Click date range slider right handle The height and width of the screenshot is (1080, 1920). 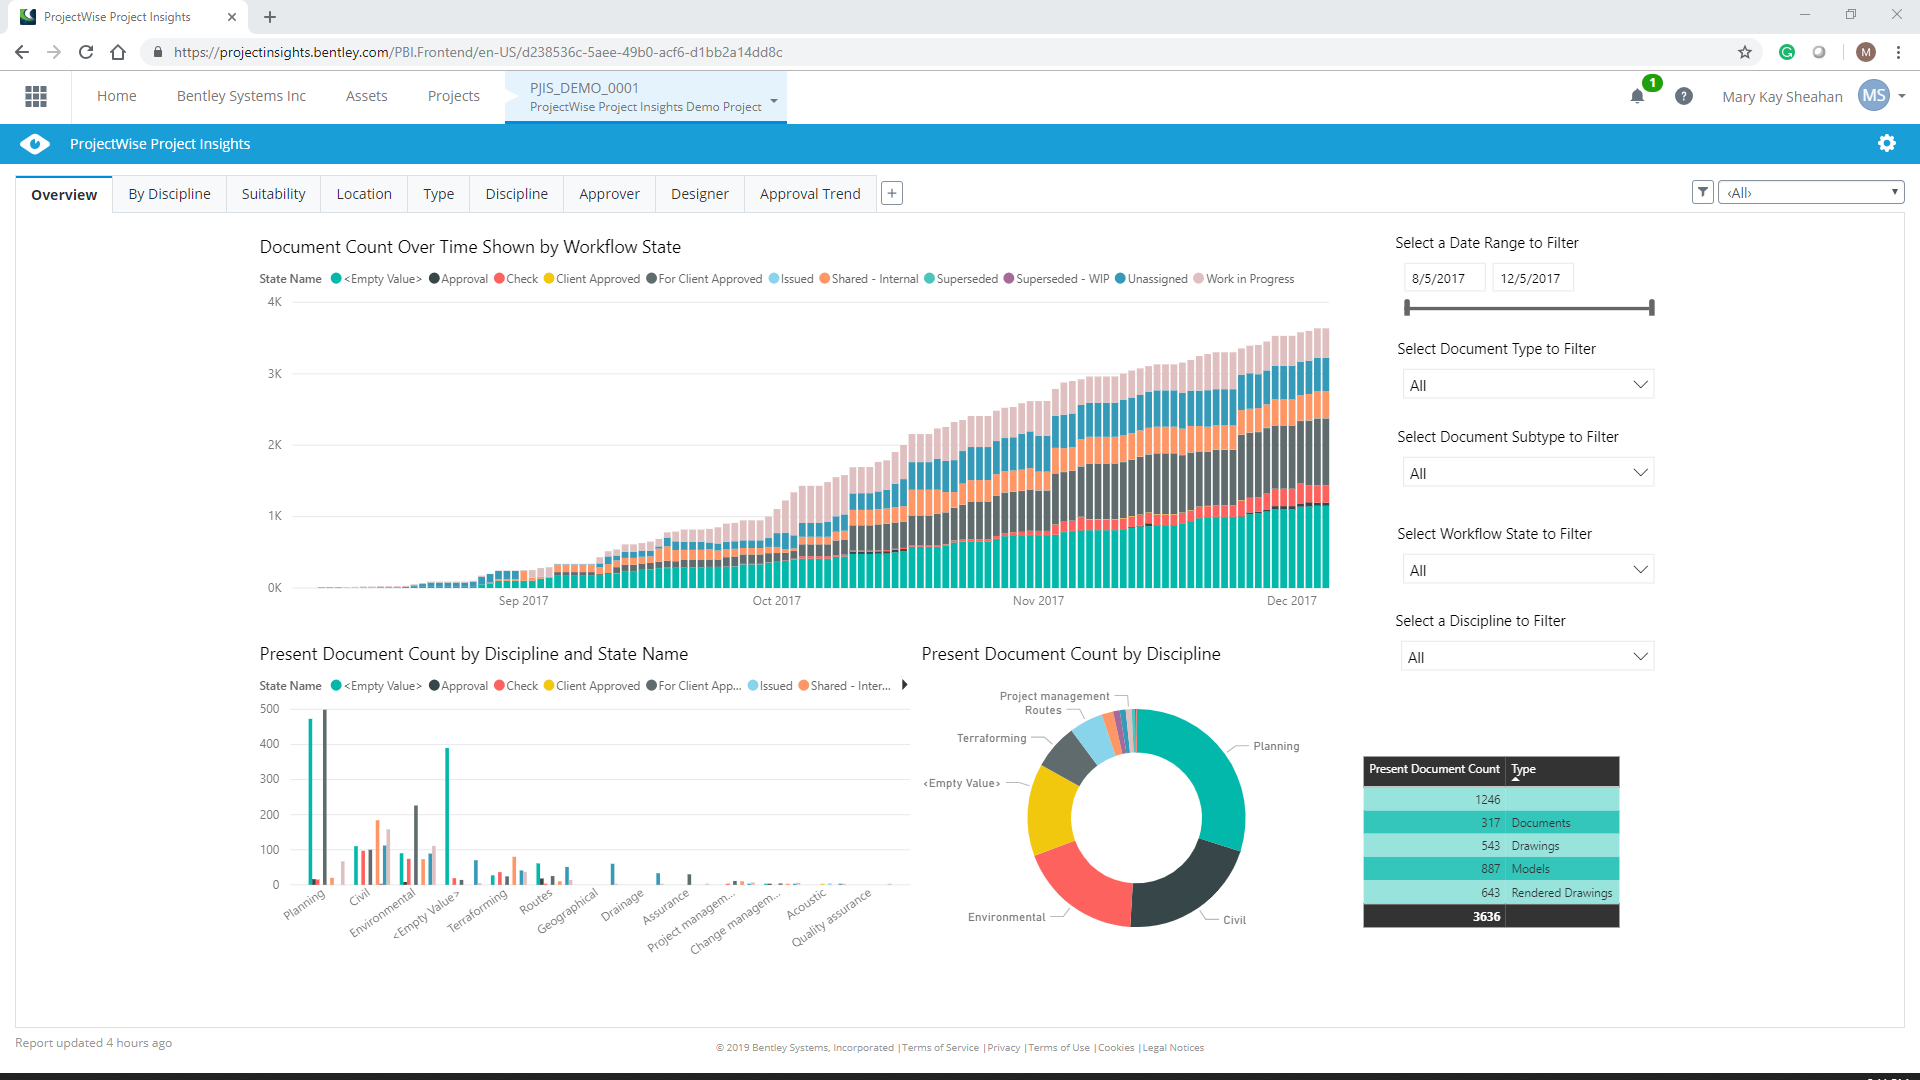1652,308
